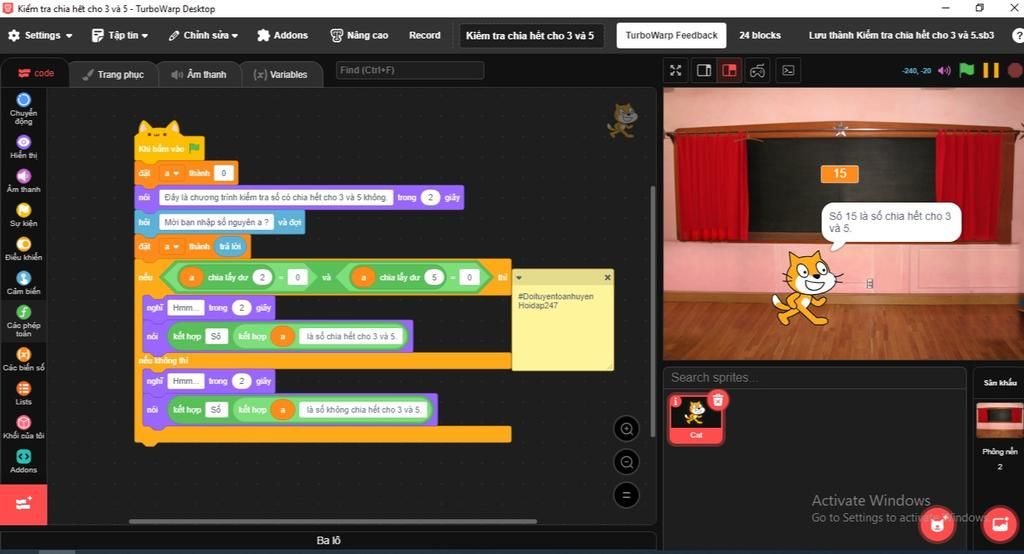Open the Âm thanh block category

coord(24,180)
